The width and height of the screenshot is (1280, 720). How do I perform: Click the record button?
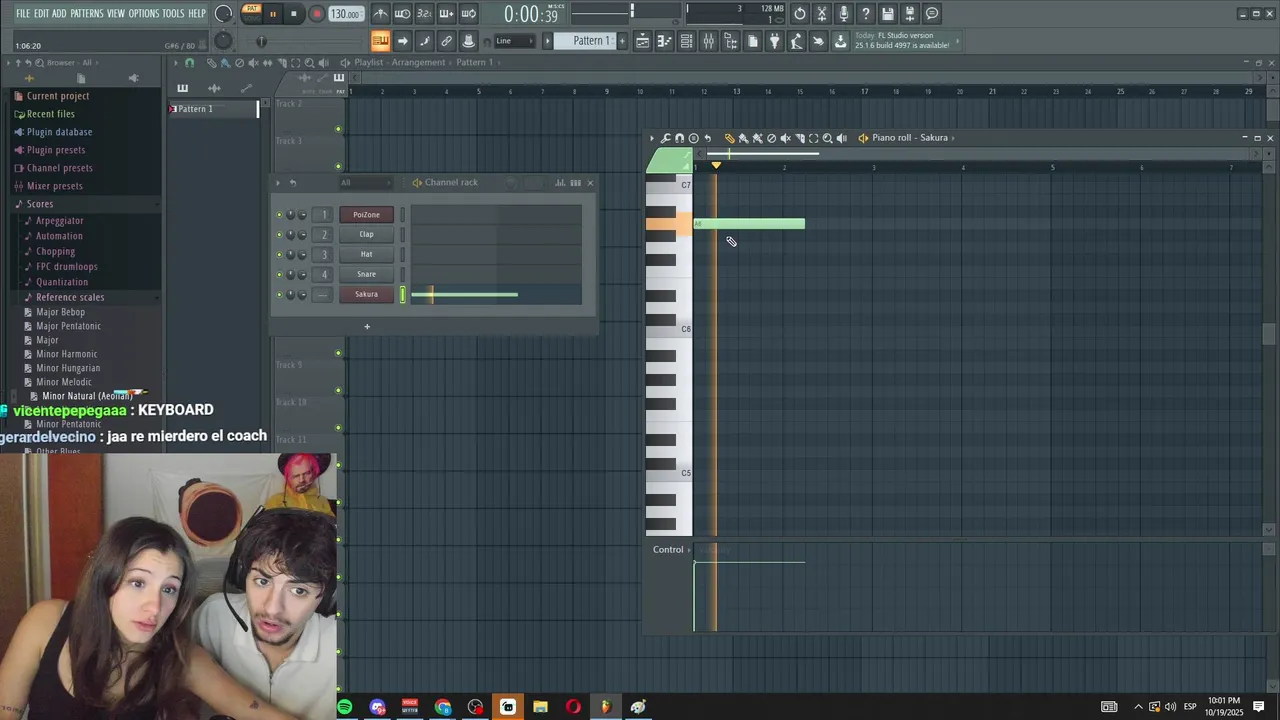316,14
